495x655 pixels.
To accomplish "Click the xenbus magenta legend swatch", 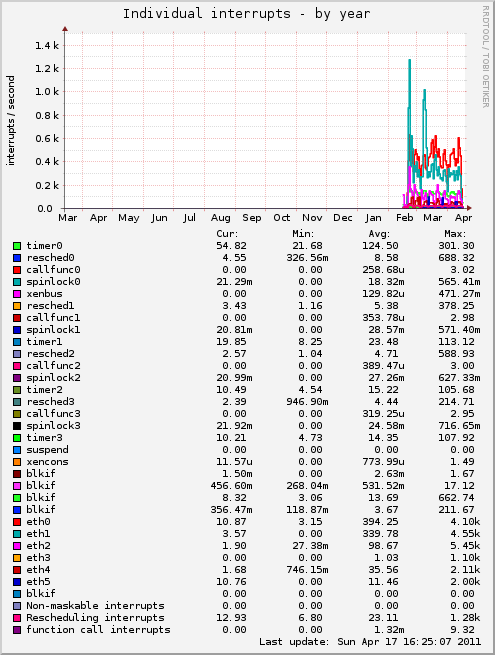I will (x=17, y=294).
